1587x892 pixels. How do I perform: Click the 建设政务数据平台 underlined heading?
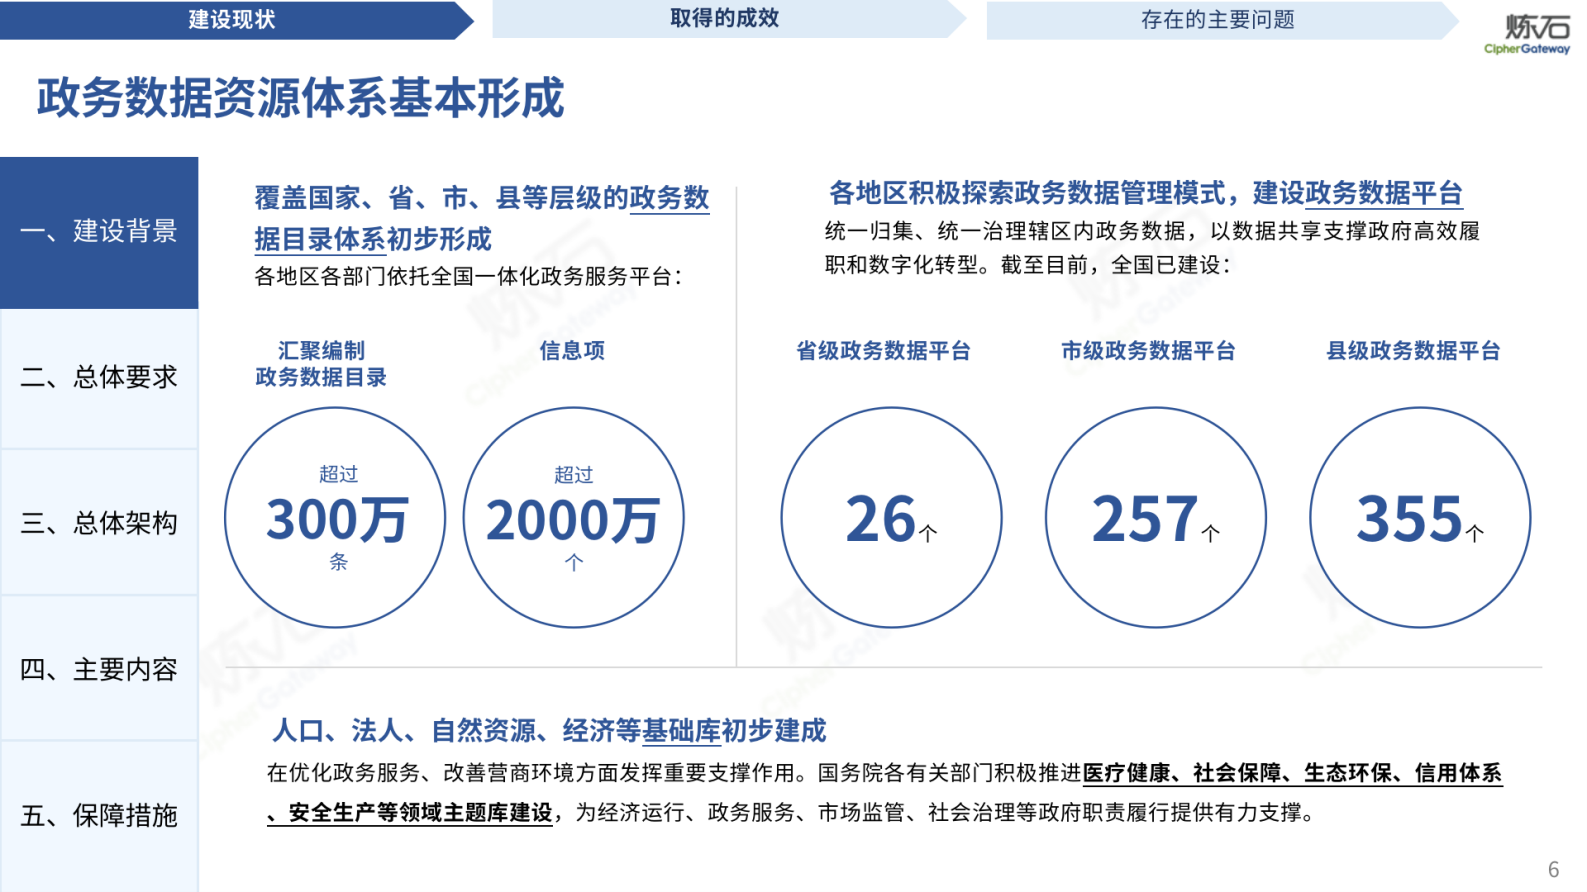coord(1357,193)
